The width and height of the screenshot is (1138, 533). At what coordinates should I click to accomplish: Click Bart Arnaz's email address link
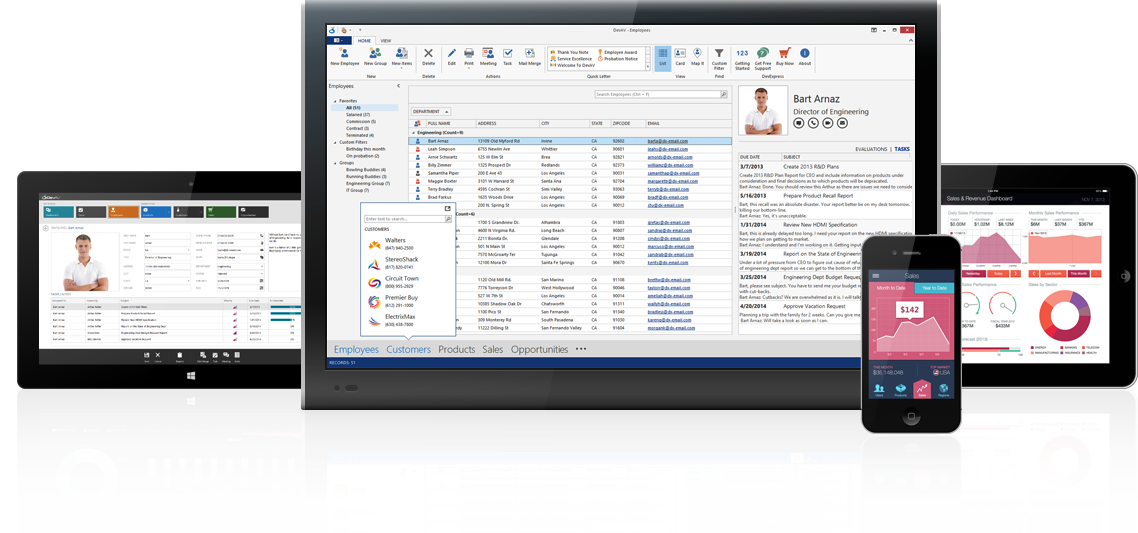click(x=667, y=141)
